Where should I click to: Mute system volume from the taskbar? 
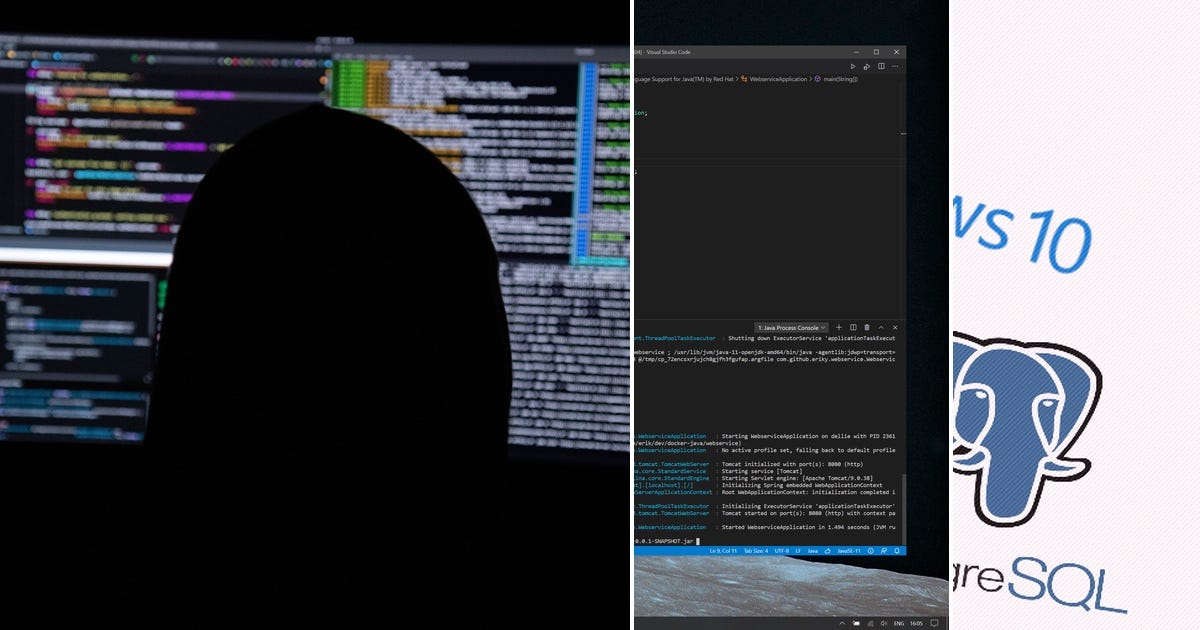(883, 622)
